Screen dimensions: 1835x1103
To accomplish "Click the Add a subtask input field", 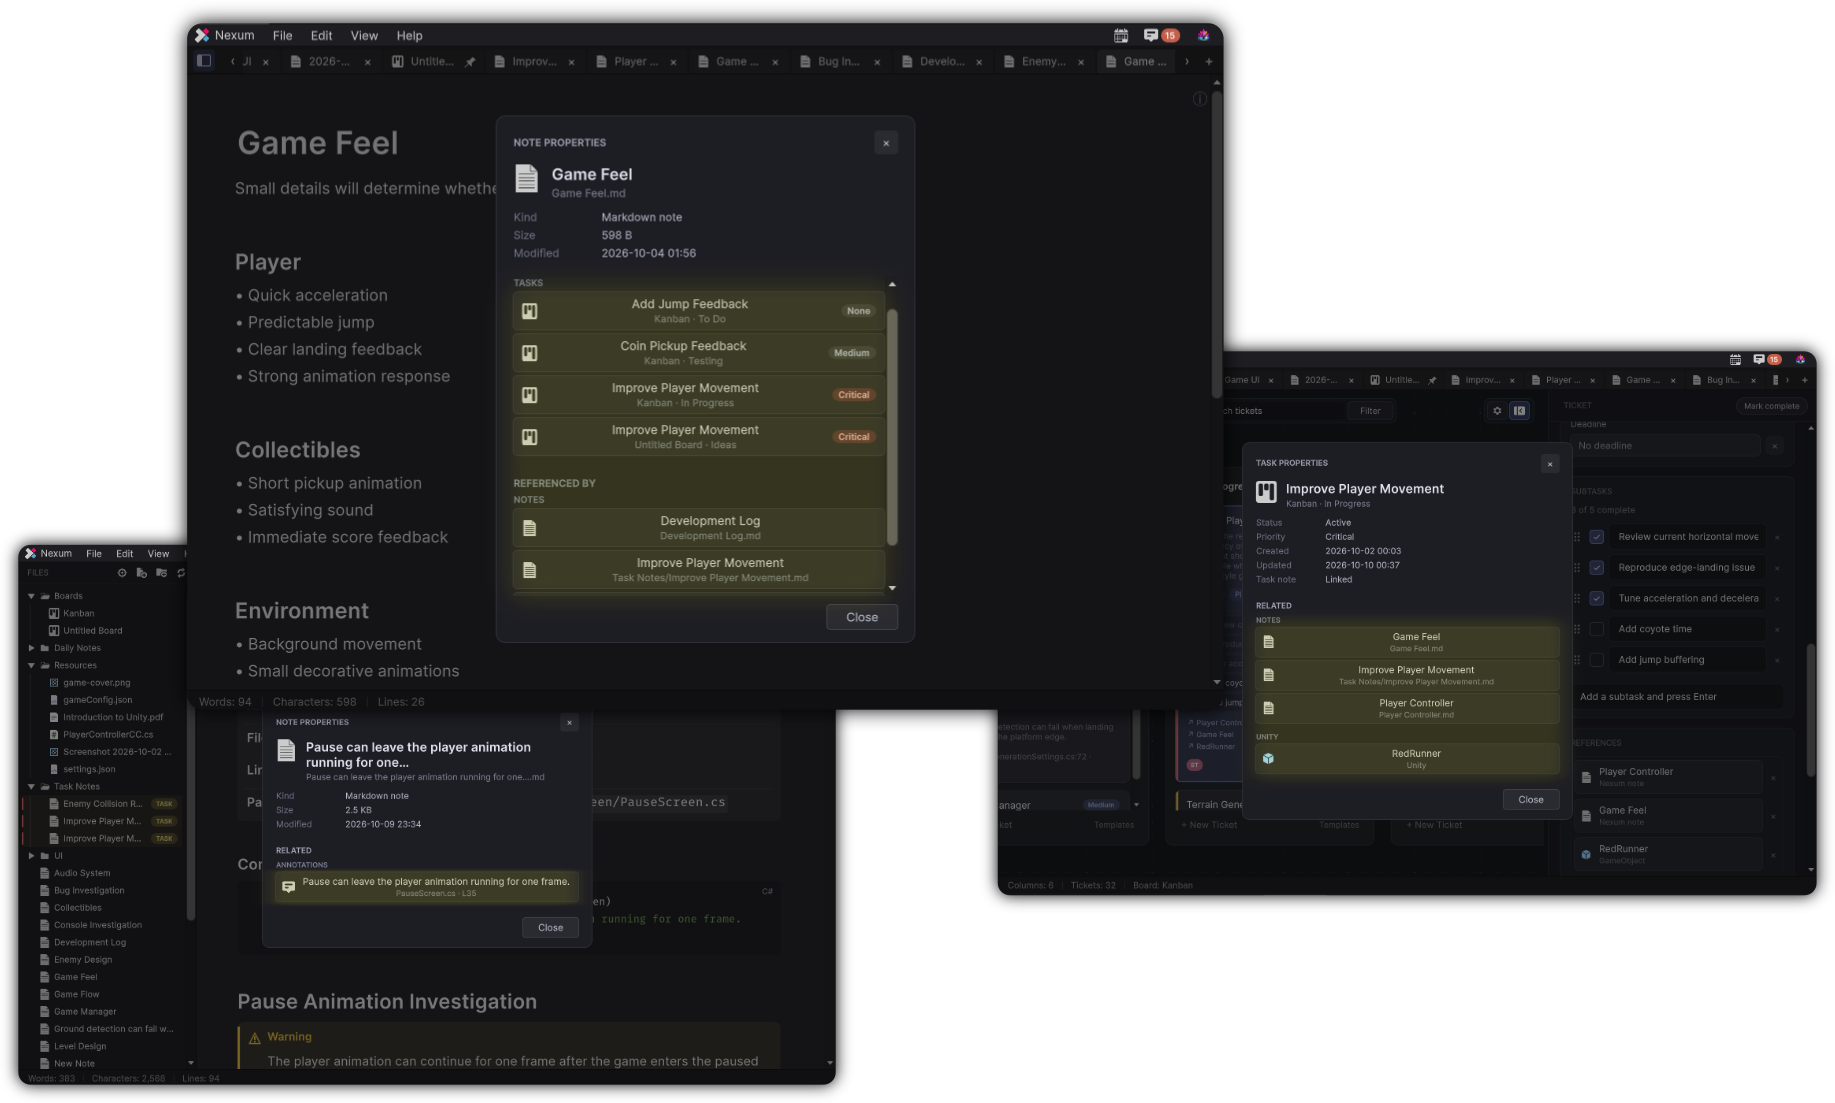I will click(x=1676, y=697).
